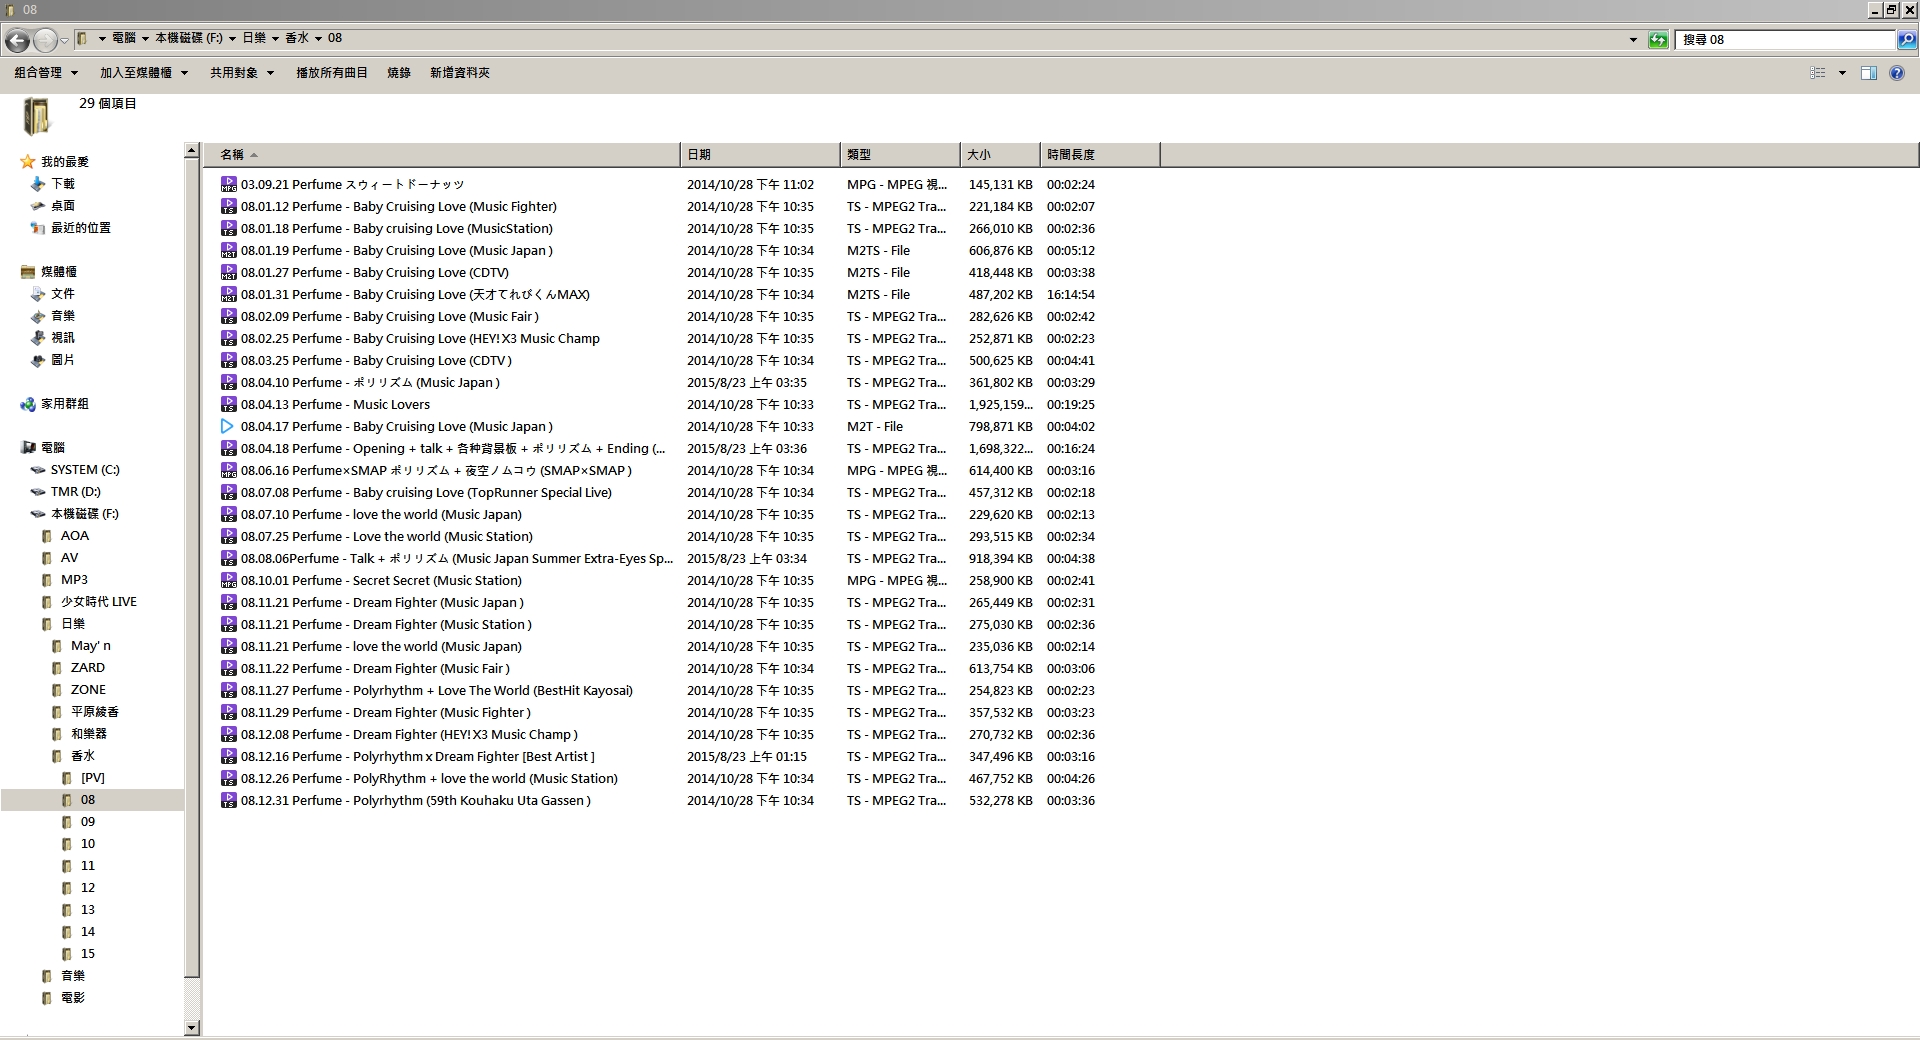
Task: Select the 15 folder in tree
Action: 88,953
